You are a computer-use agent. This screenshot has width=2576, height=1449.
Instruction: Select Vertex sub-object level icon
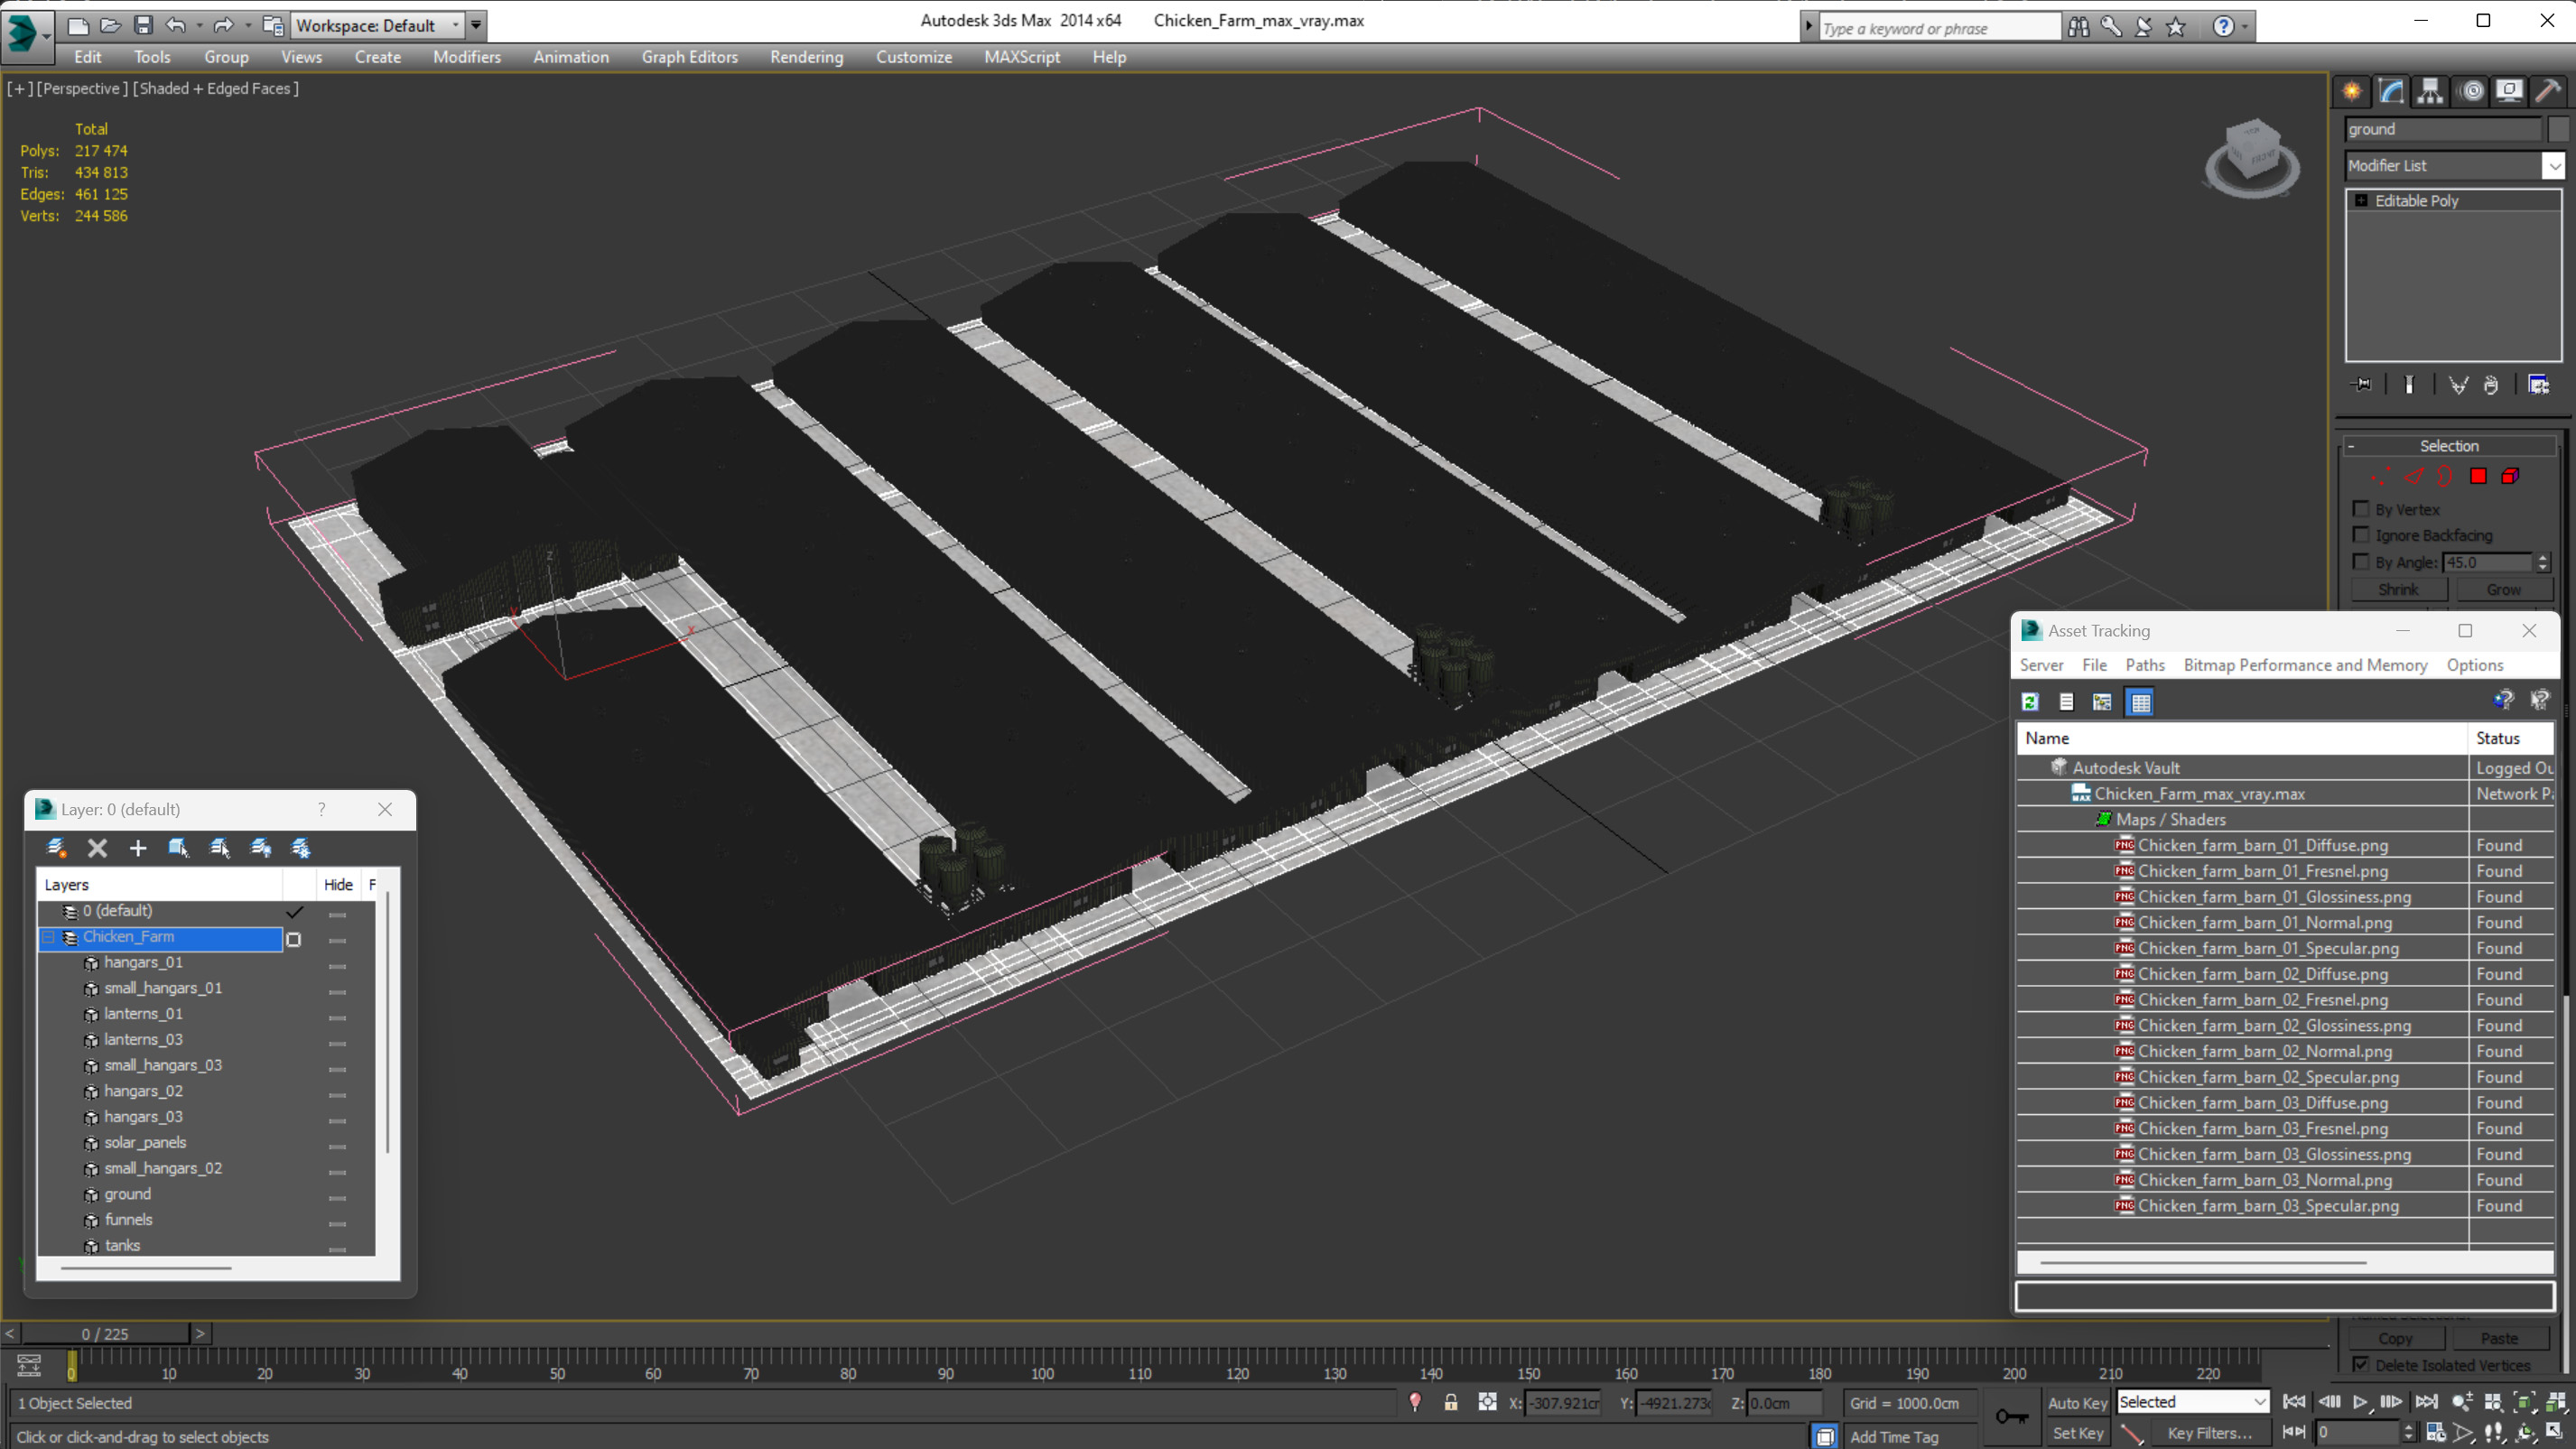click(x=2381, y=476)
